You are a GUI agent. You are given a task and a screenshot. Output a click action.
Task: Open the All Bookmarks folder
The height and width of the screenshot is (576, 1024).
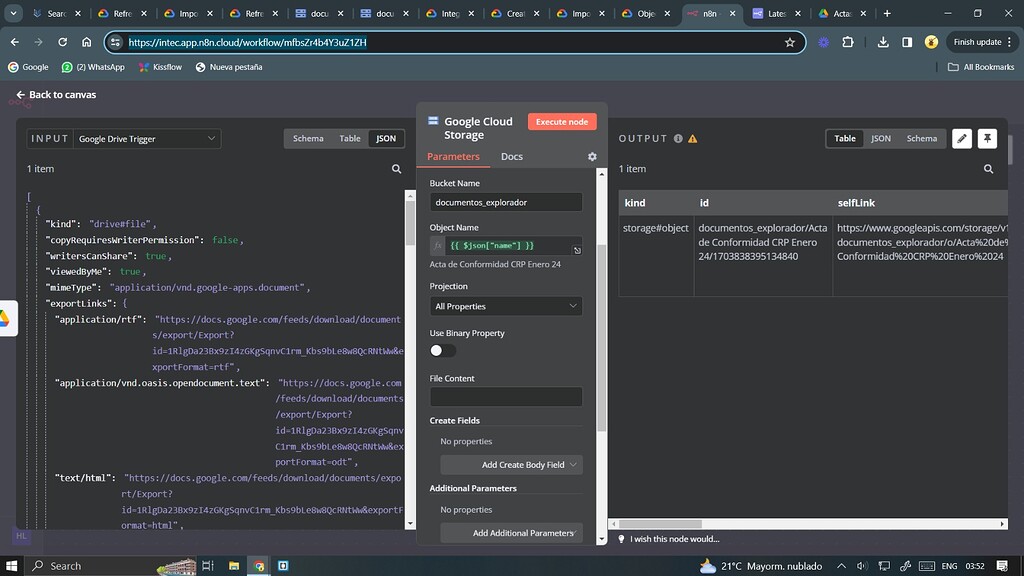[981, 67]
